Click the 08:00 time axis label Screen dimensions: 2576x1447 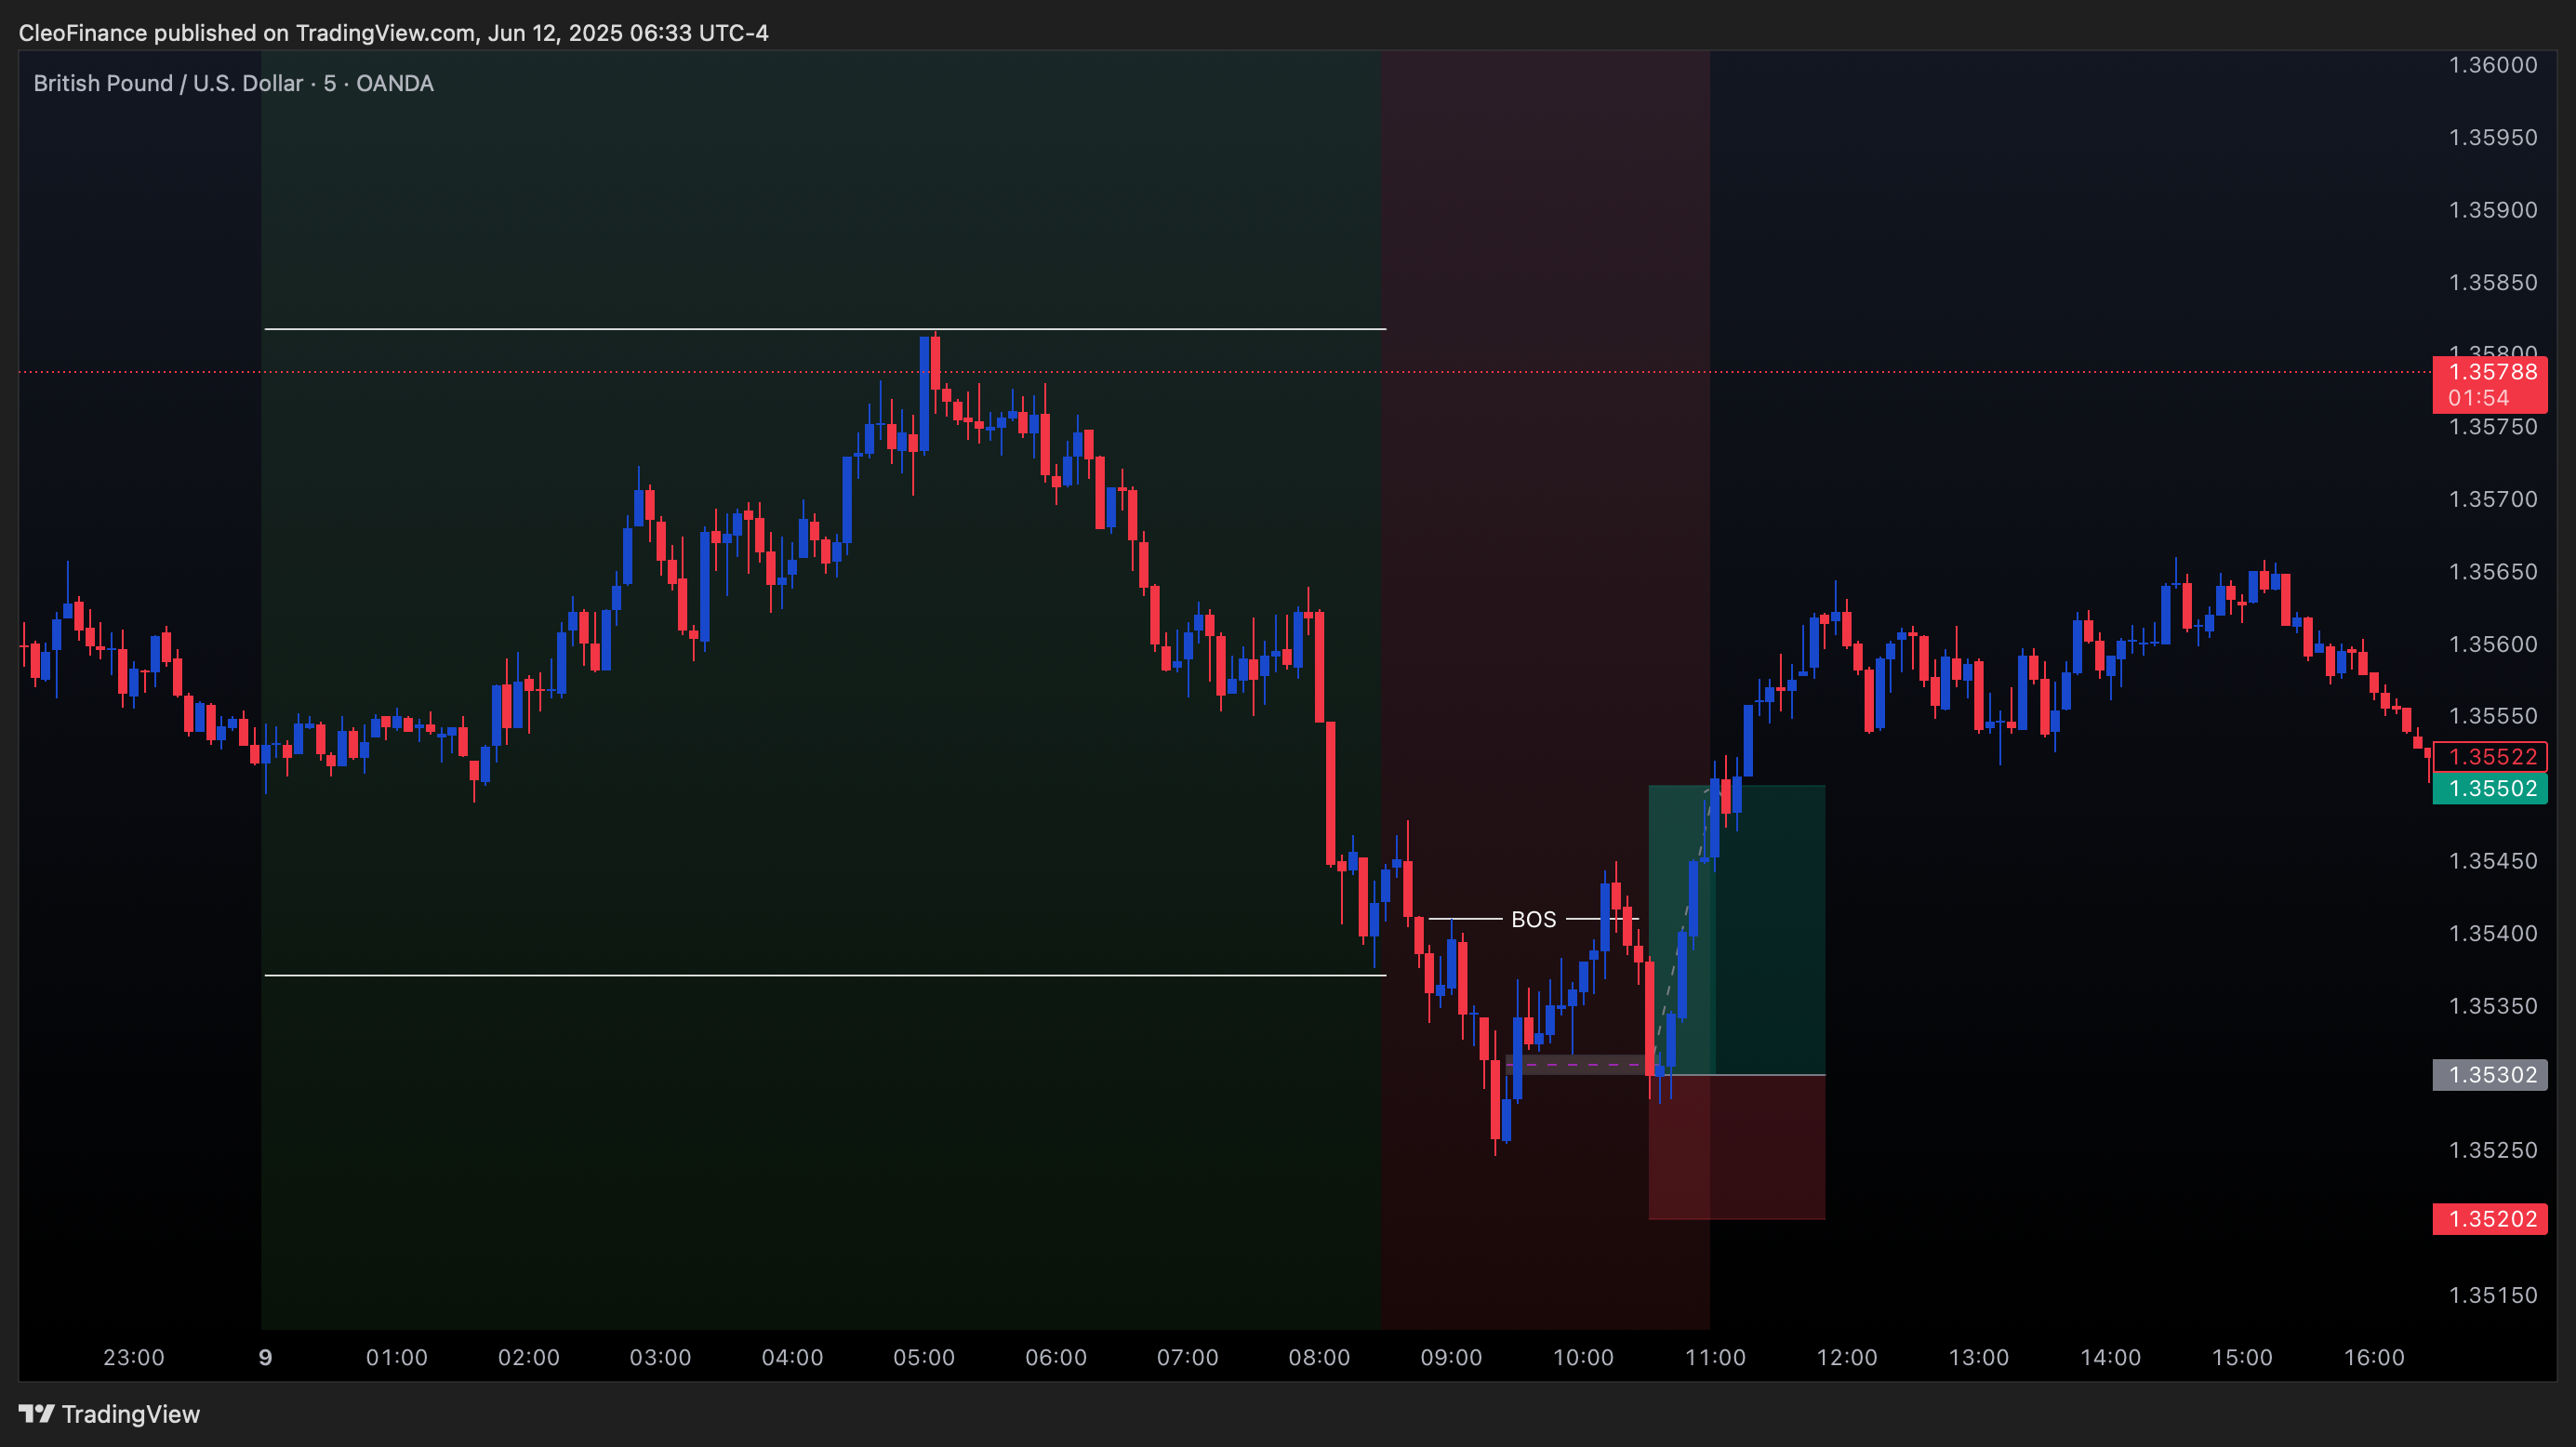[x=1319, y=1357]
